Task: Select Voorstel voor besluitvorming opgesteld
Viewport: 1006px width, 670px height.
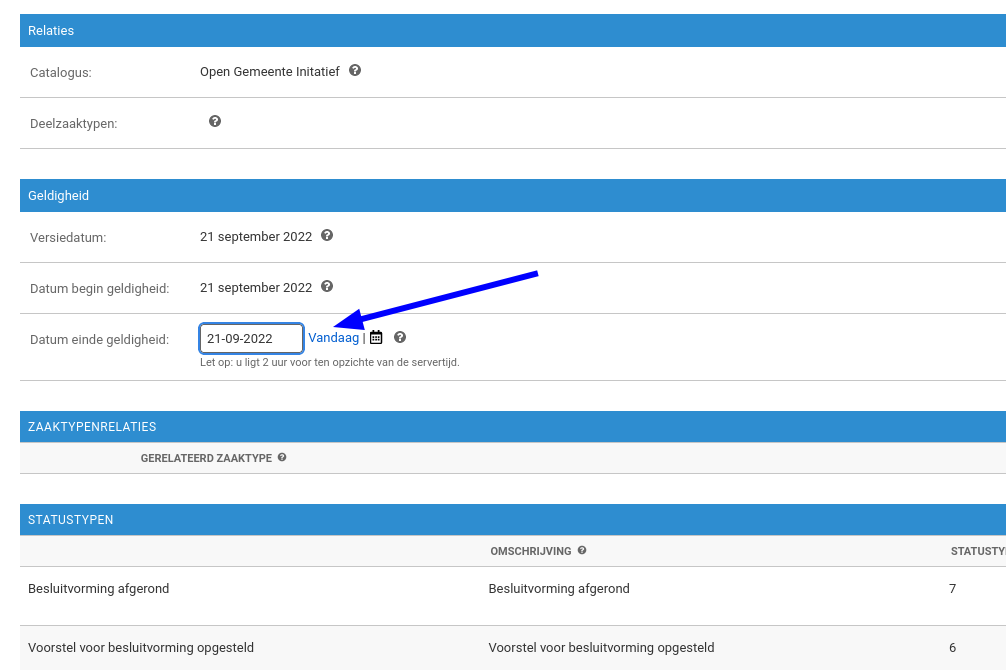Action: [x=141, y=647]
